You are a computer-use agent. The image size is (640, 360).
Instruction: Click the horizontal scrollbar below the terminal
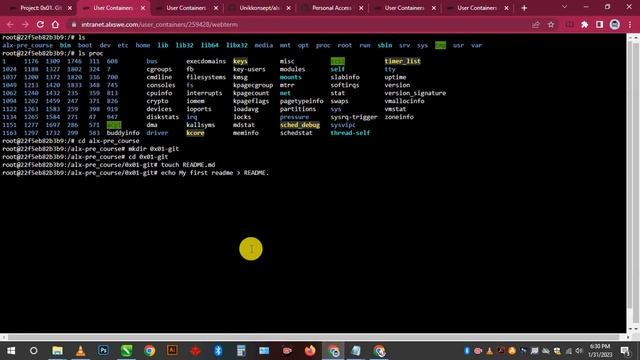(x=313, y=337)
